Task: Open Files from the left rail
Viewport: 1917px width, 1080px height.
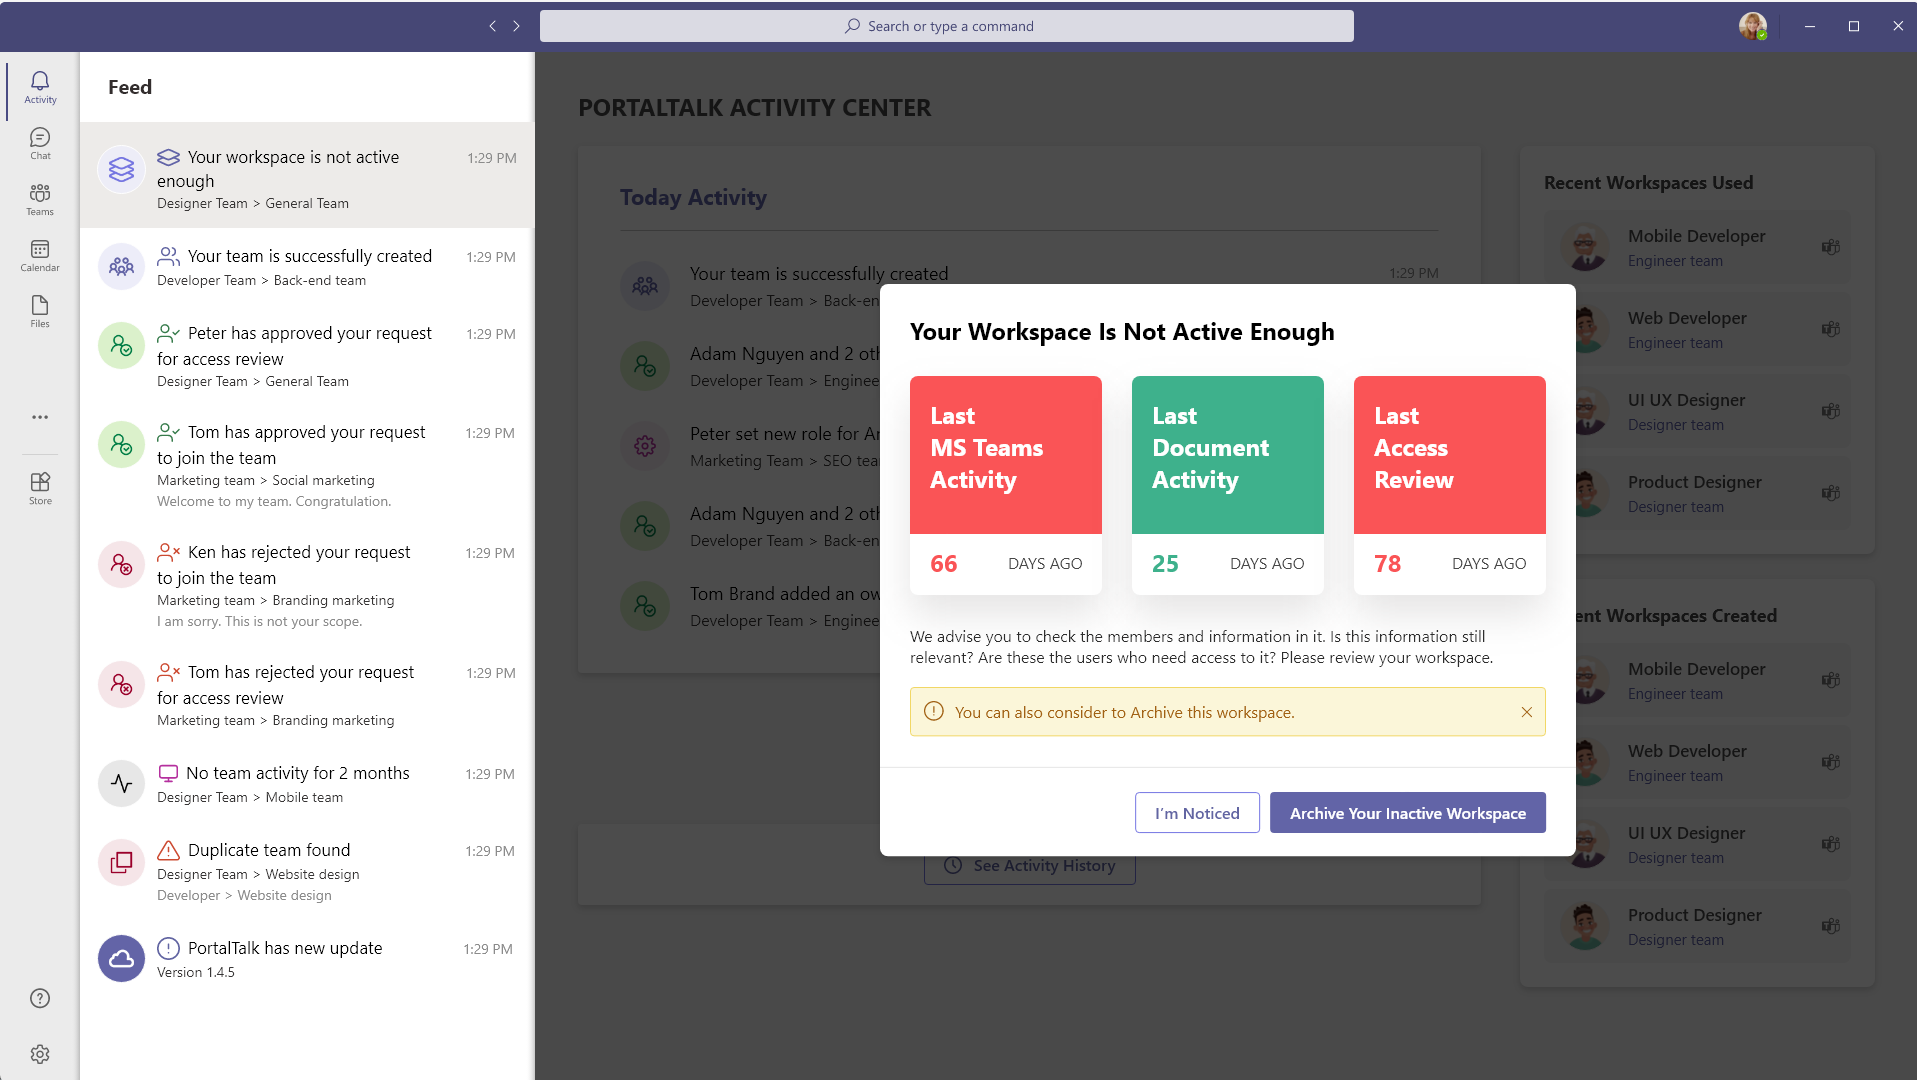Action: pyautogui.click(x=40, y=311)
